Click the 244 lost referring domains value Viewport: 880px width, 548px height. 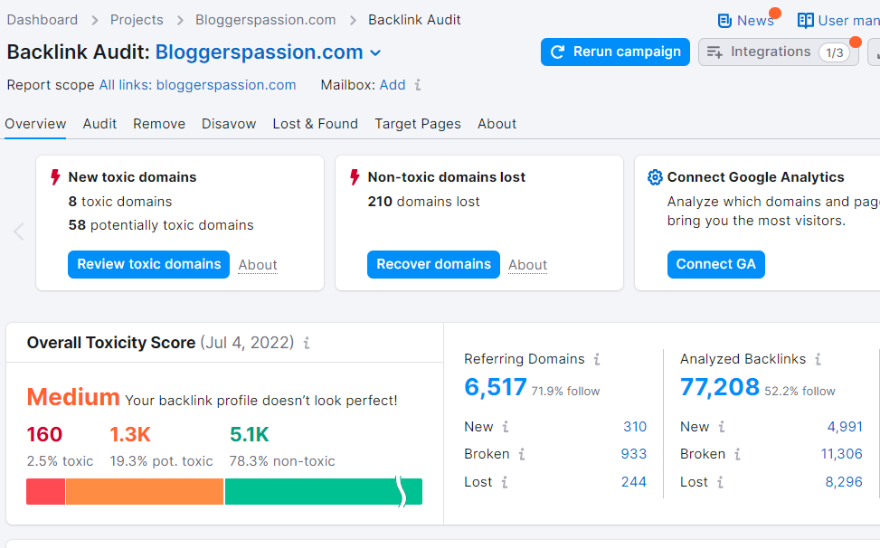[634, 482]
